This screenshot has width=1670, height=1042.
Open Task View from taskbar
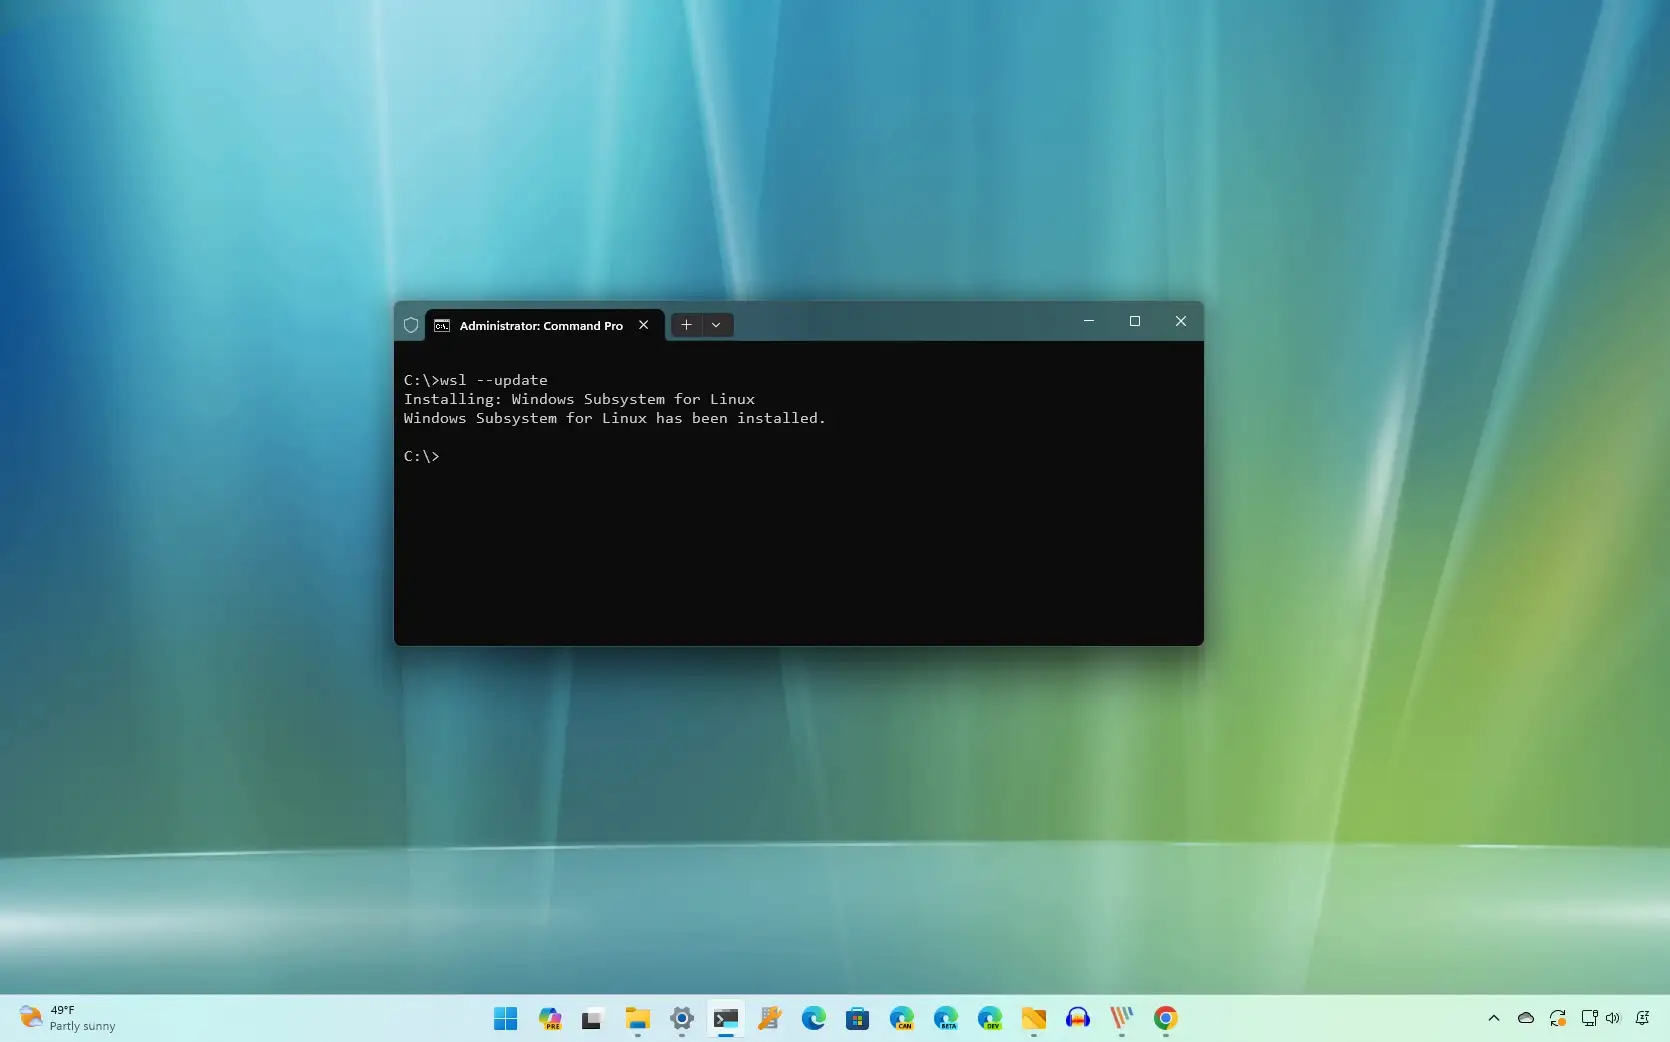pyautogui.click(x=593, y=1018)
